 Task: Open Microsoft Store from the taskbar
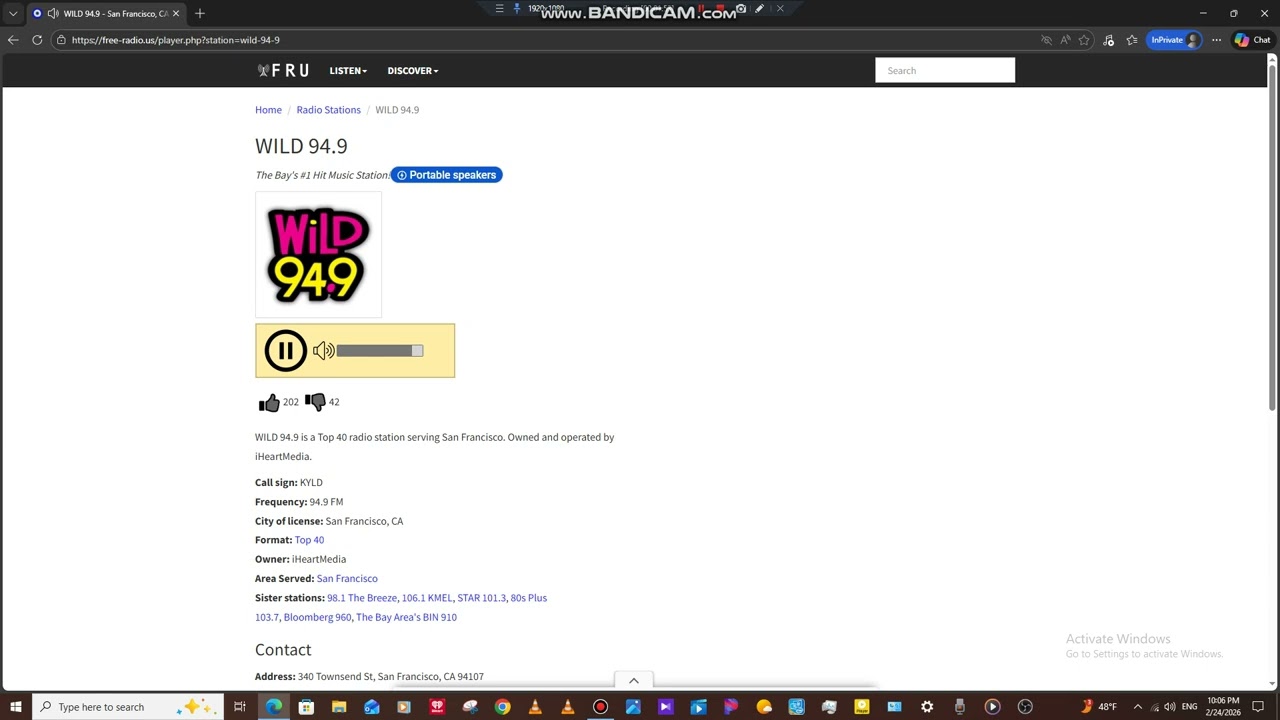pyautogui.click(x=306, y=707)
